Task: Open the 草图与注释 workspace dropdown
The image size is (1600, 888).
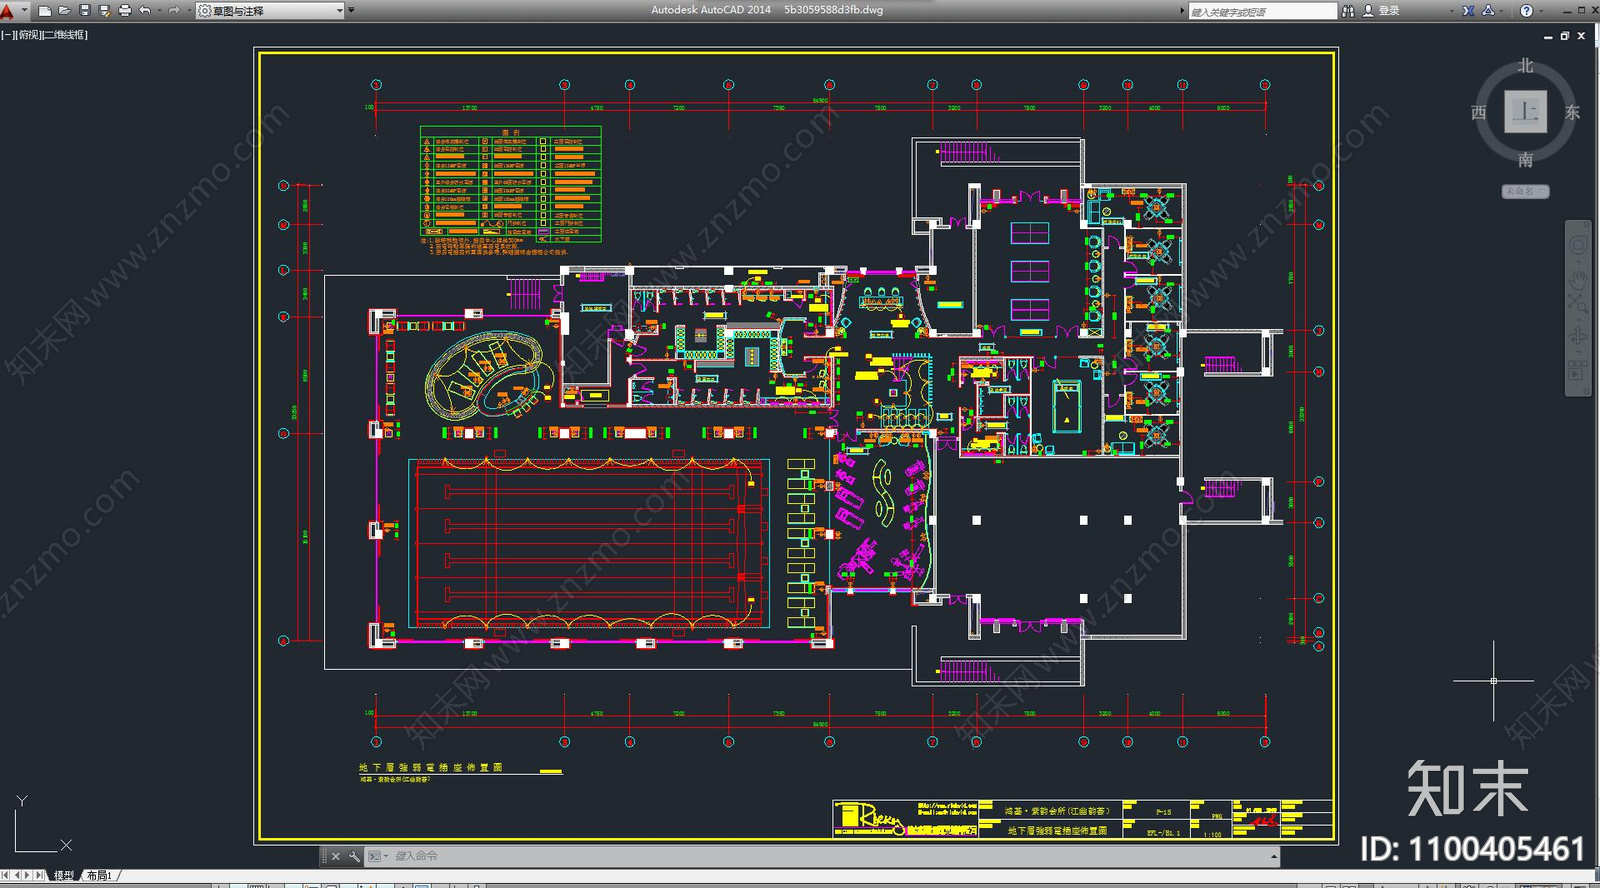Action: [x=270, y=11]
